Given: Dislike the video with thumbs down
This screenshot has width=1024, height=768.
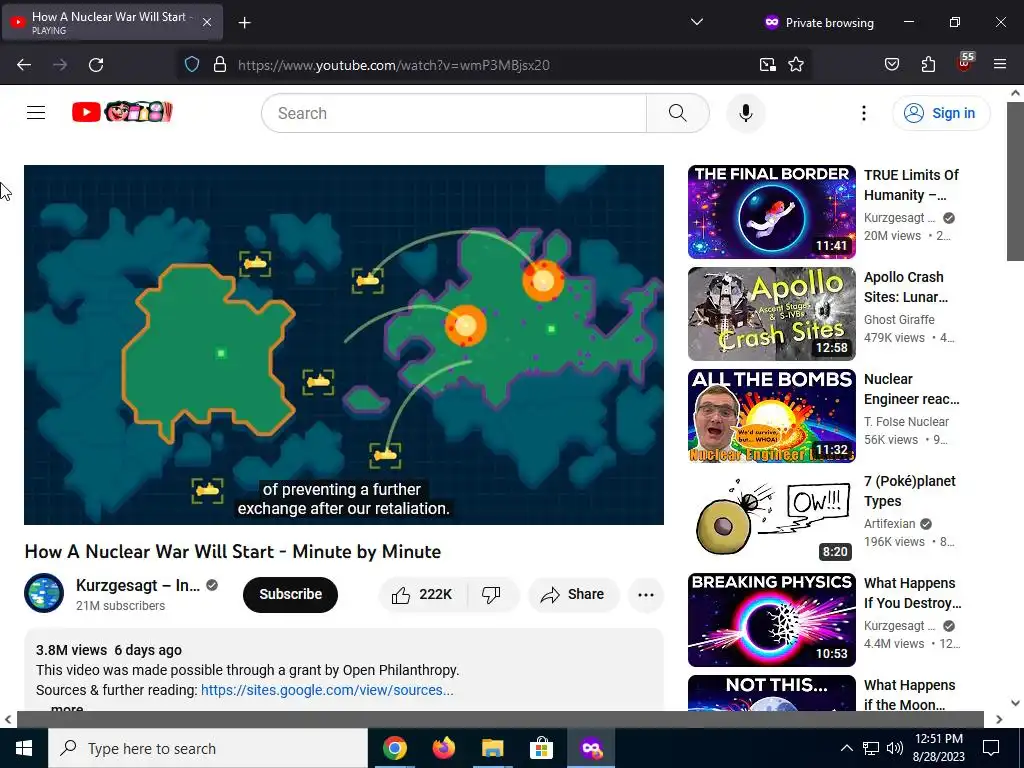Looking at the screenshot, I should (x=491, y=594).
